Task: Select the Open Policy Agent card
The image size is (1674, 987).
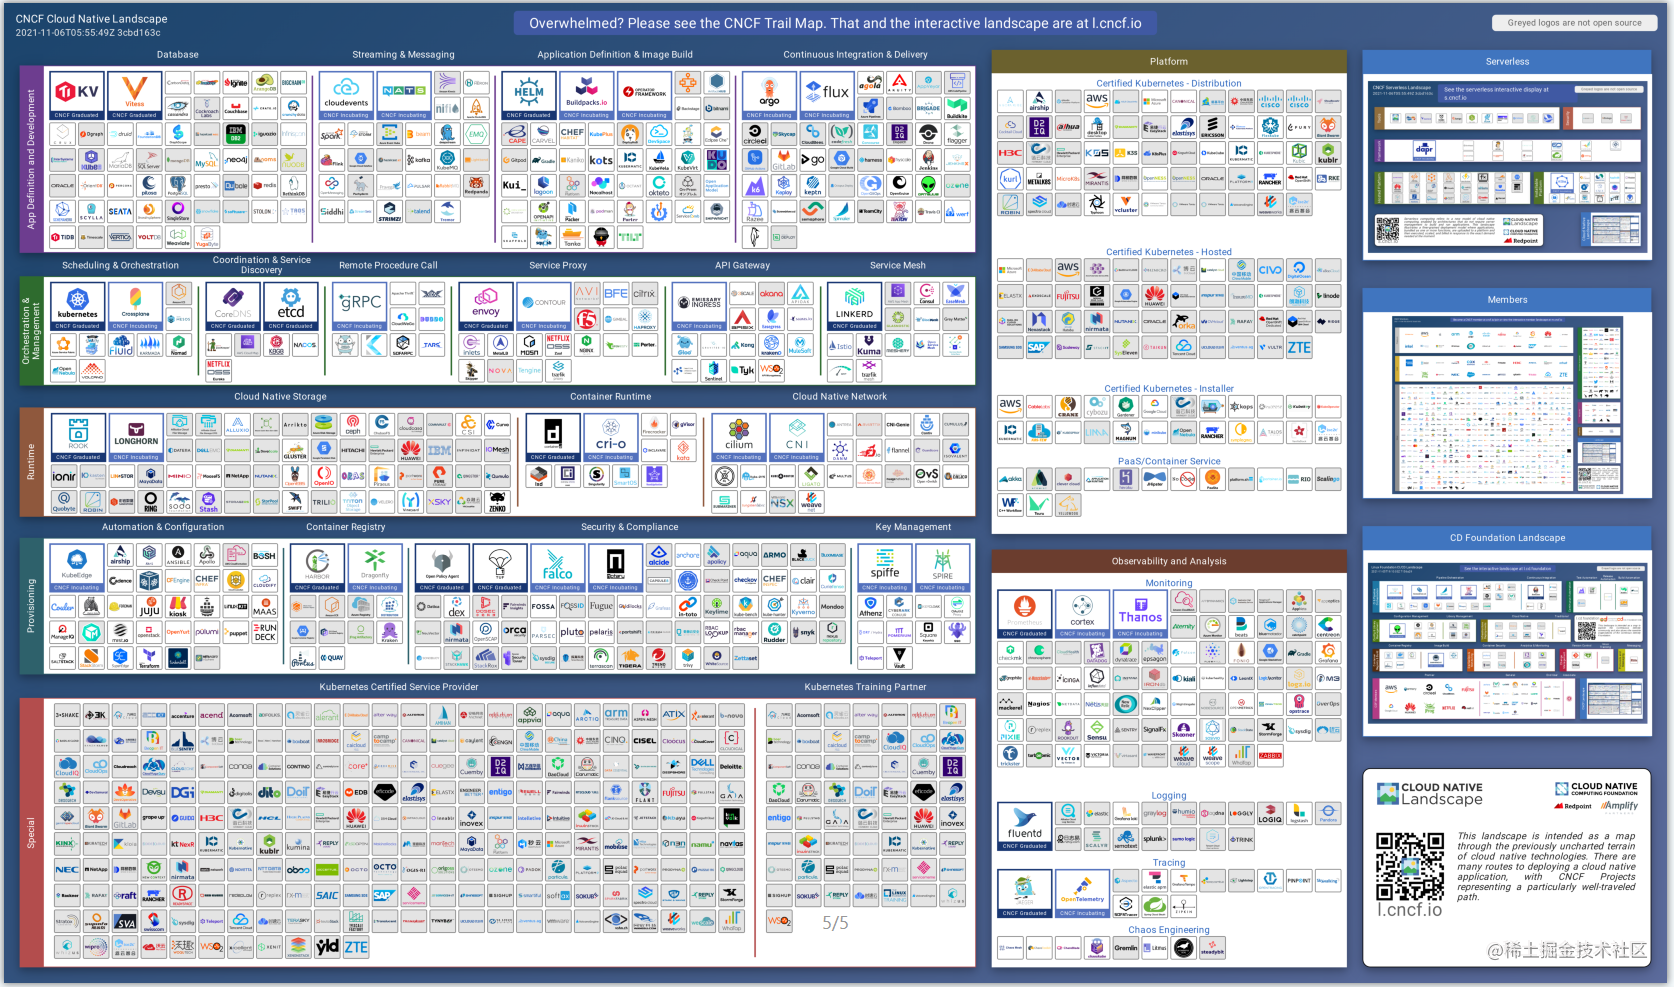Action: (x=442, y=567)
